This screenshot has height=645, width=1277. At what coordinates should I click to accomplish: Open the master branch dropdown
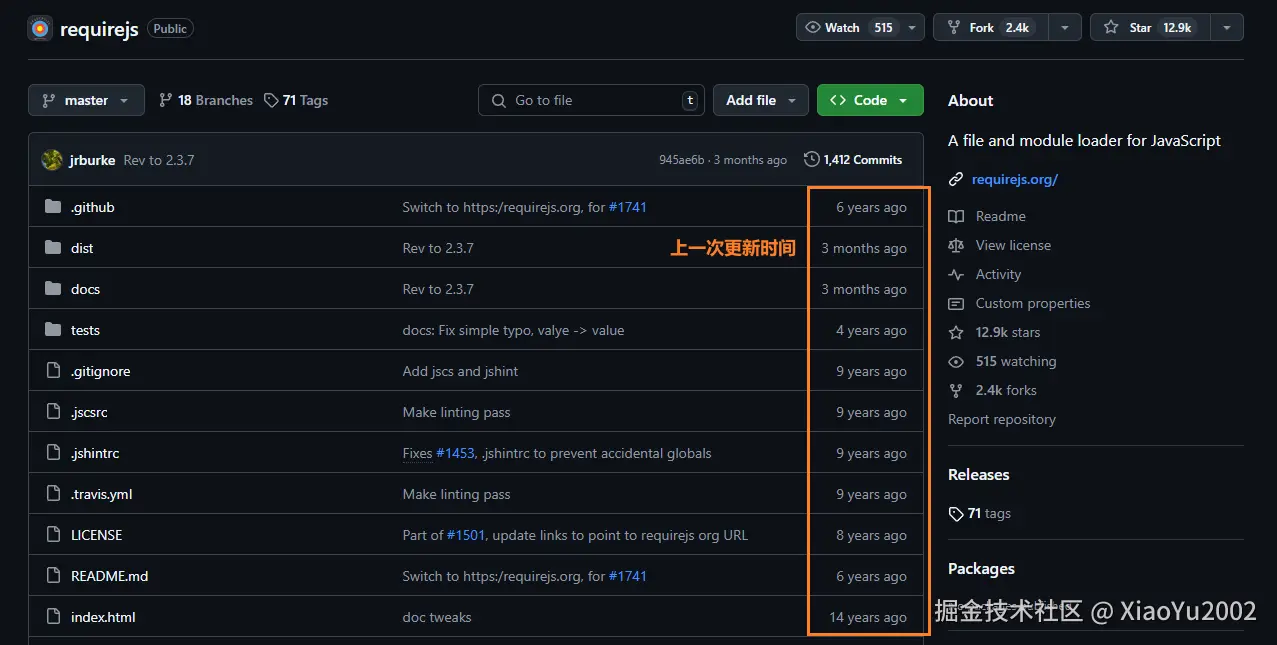(86, 100)
